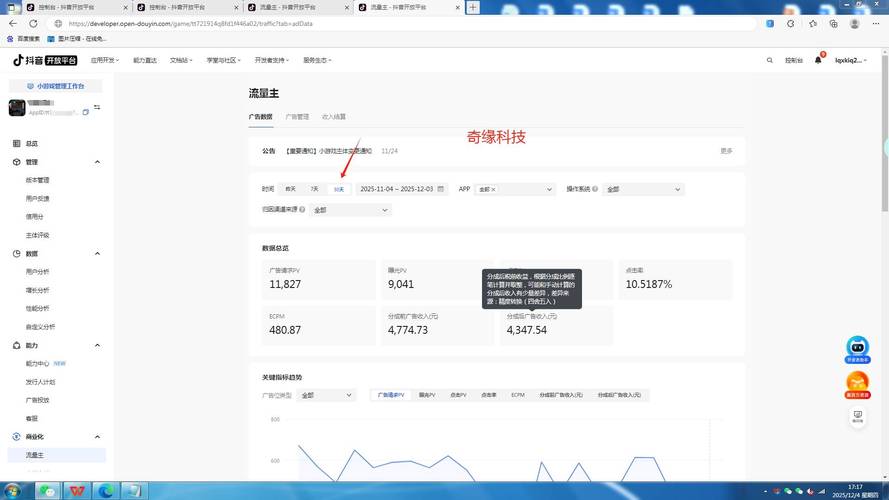Switch to the 收入结算 tab

[333, 117]
